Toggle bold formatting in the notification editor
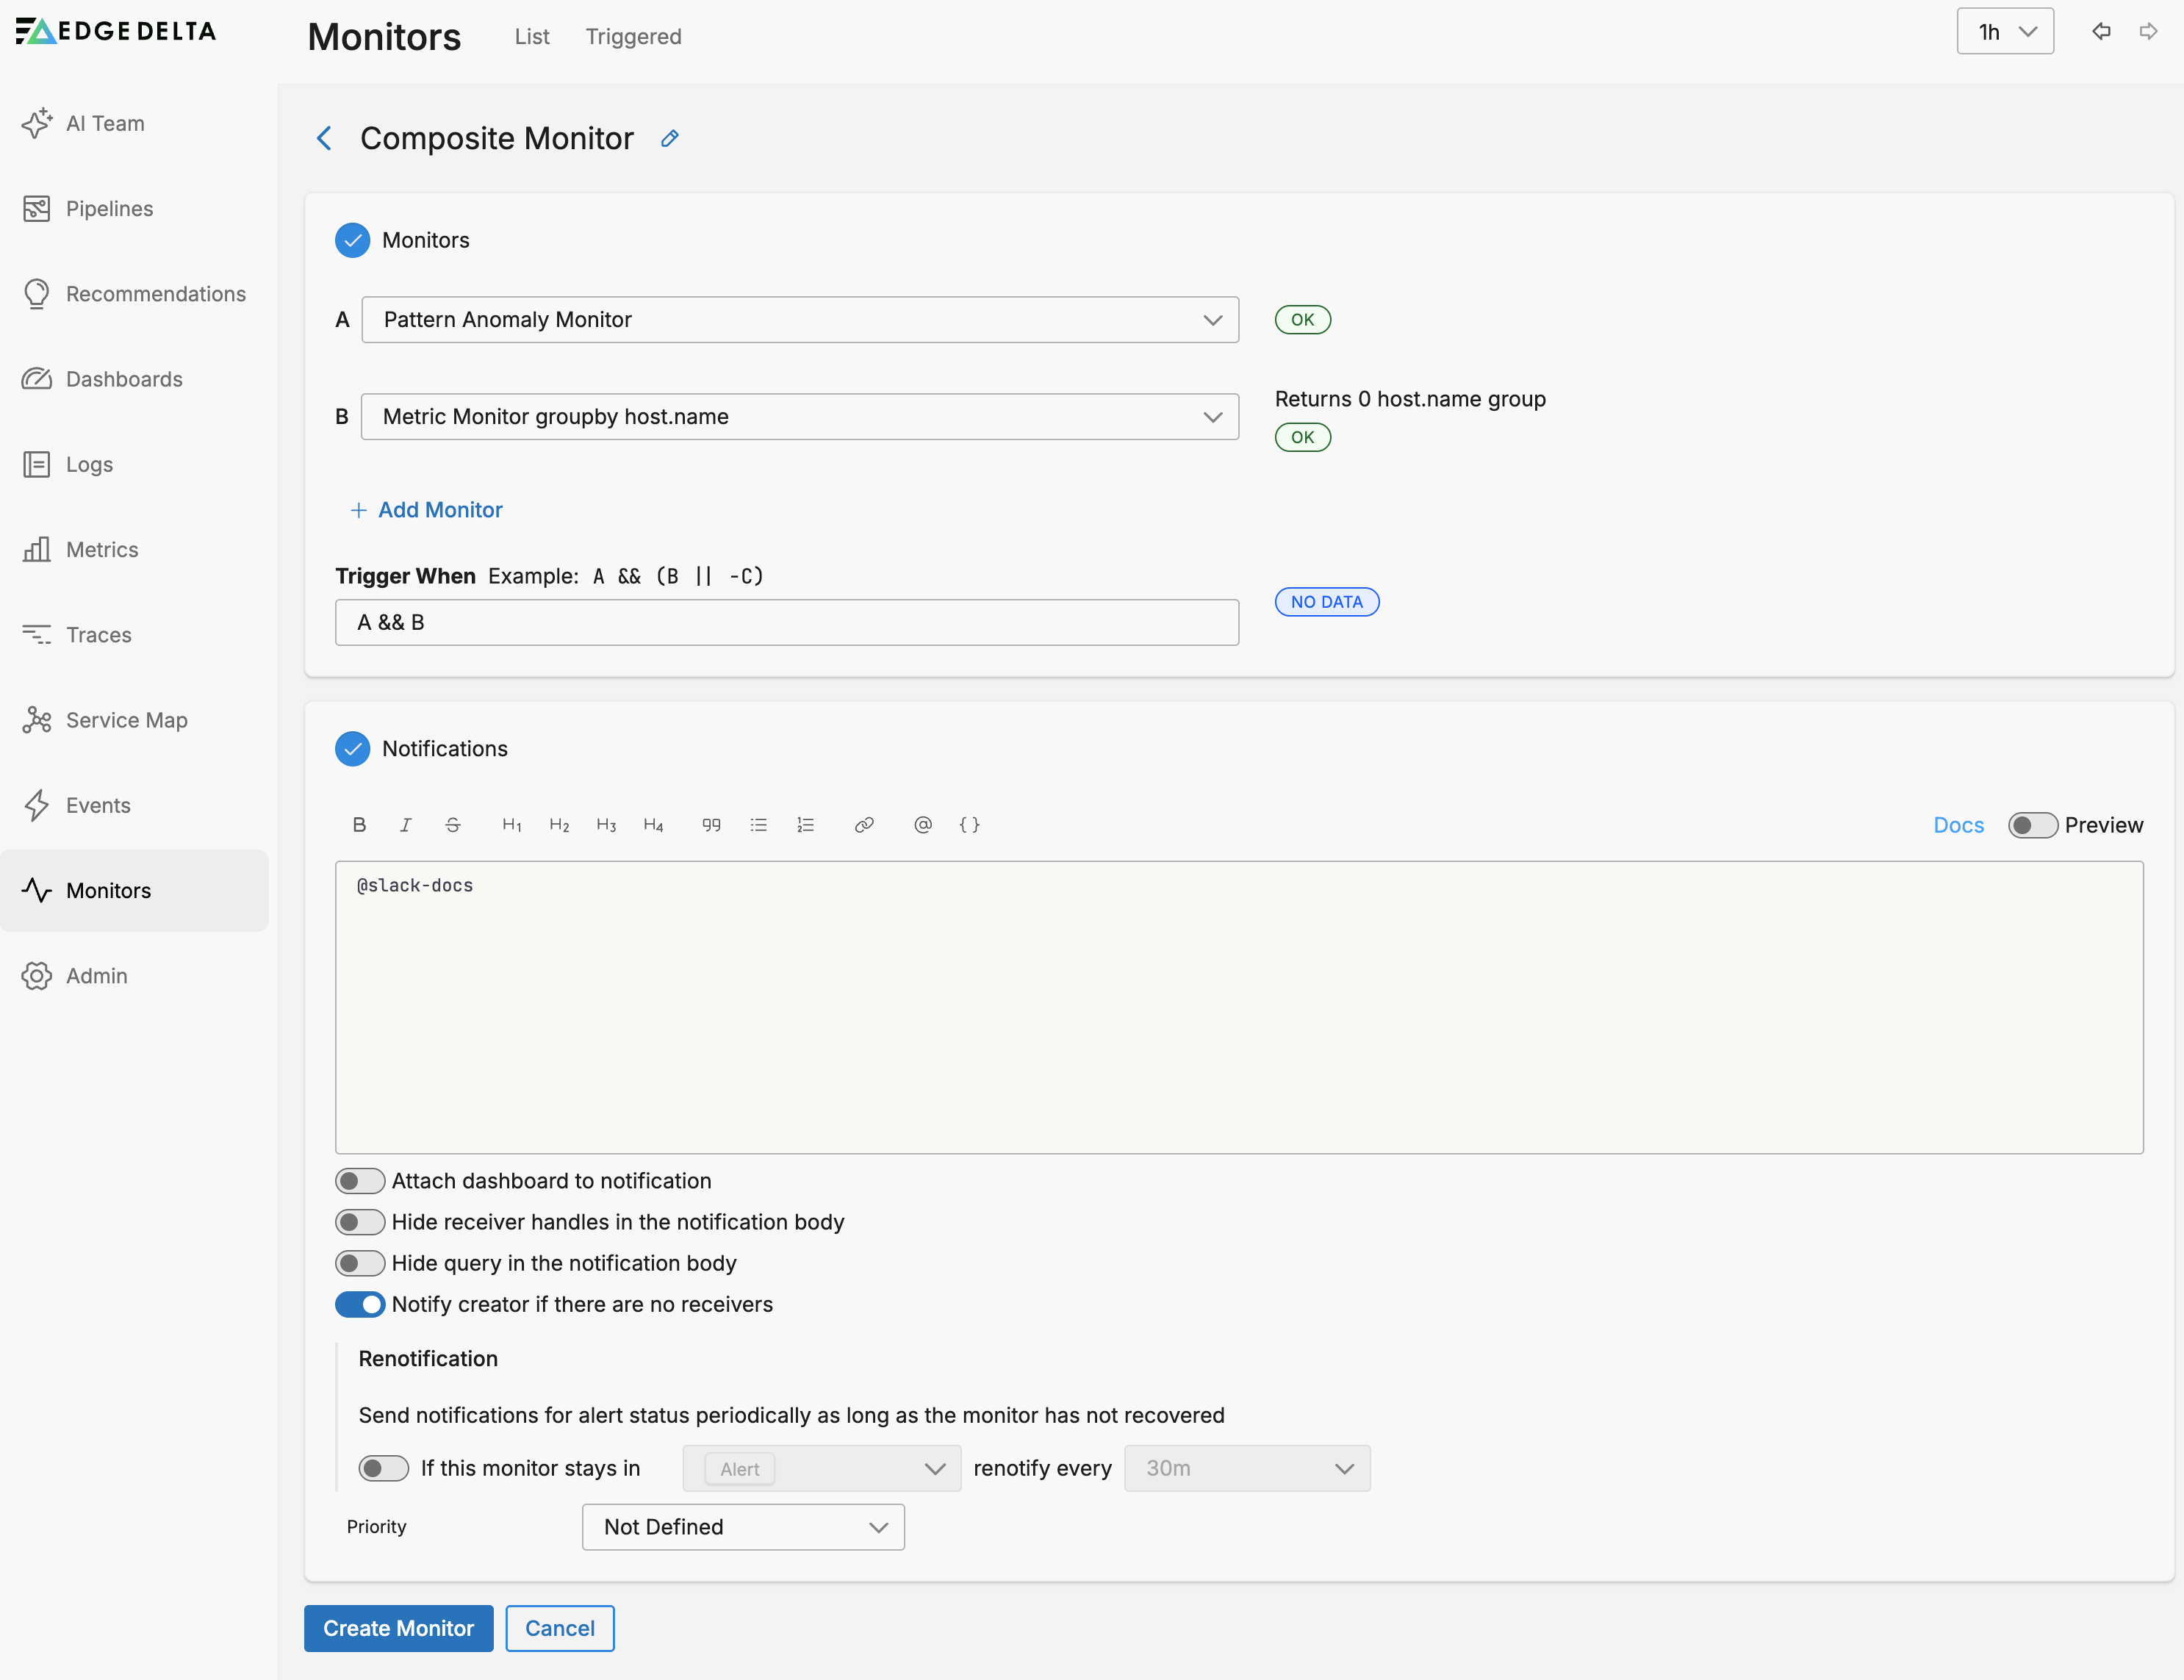 point(359,824)
